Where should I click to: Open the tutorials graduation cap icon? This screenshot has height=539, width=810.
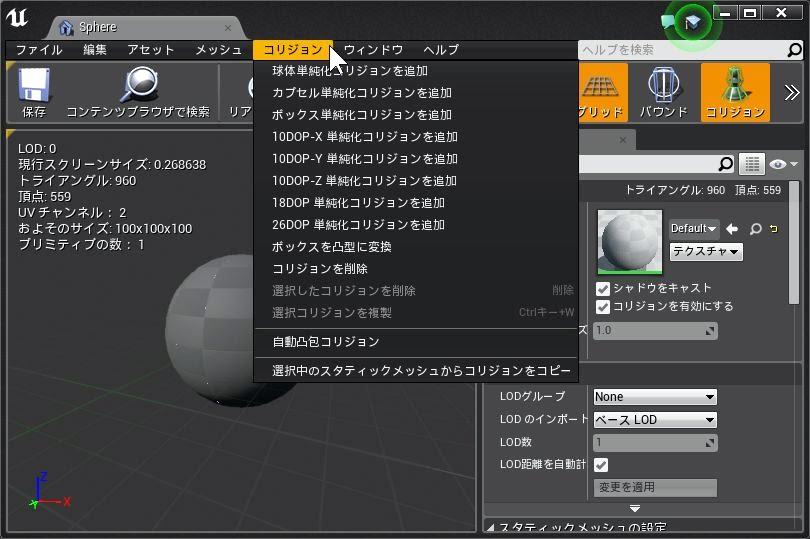tap(692, 22)
